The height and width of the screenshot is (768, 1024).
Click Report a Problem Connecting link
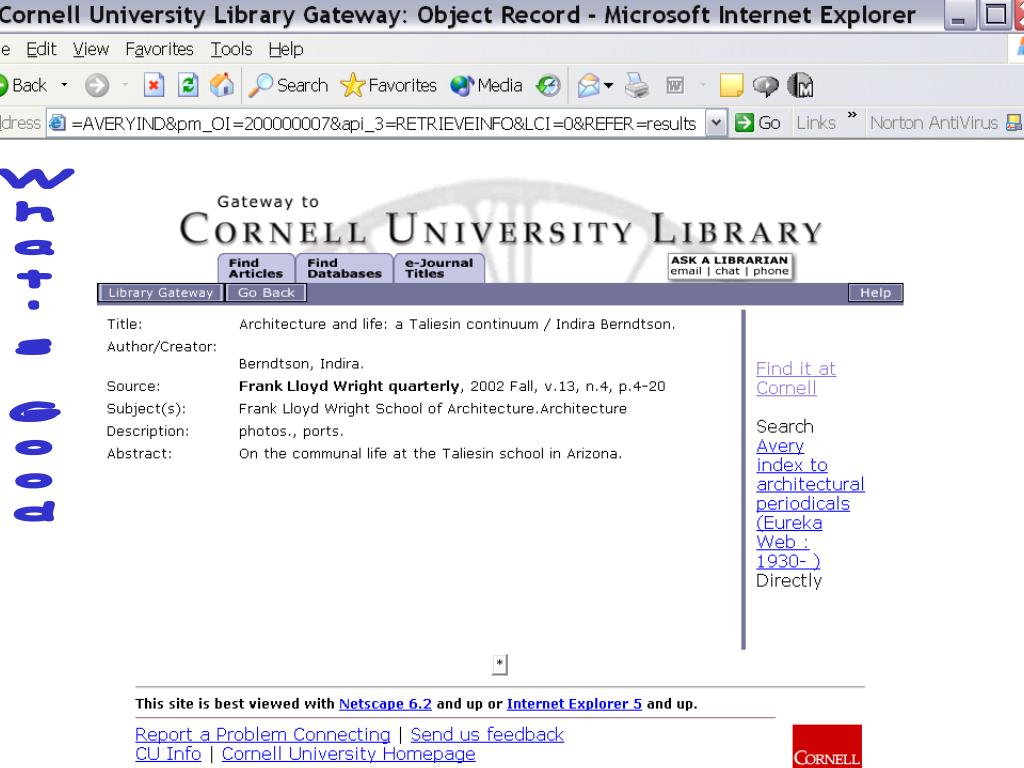263,735
